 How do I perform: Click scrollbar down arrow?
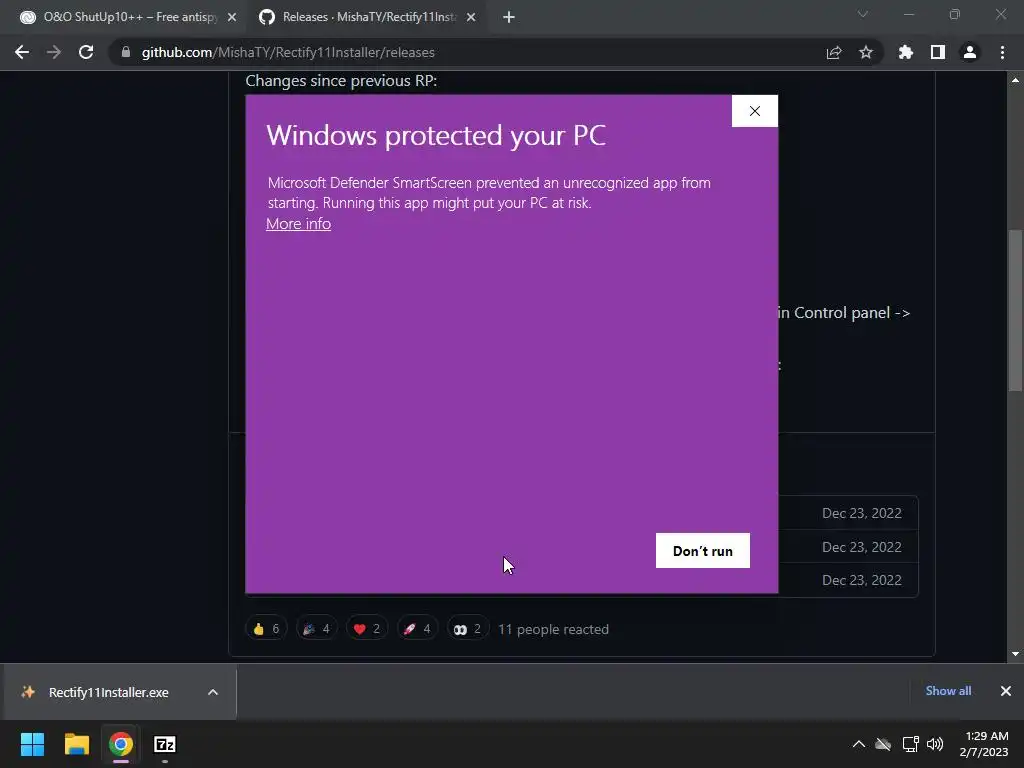click(1015, 654)
